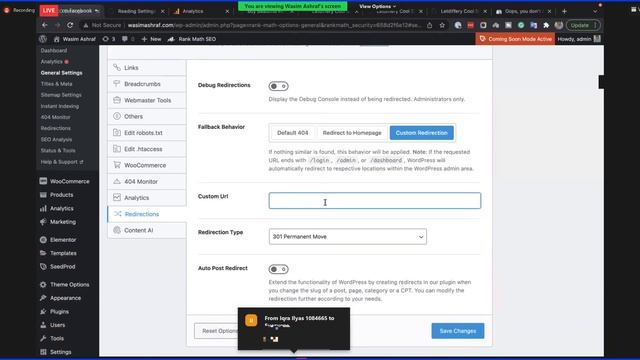
Task: Open Rank Math Analytics submenu item
Action: coord(51,62)
